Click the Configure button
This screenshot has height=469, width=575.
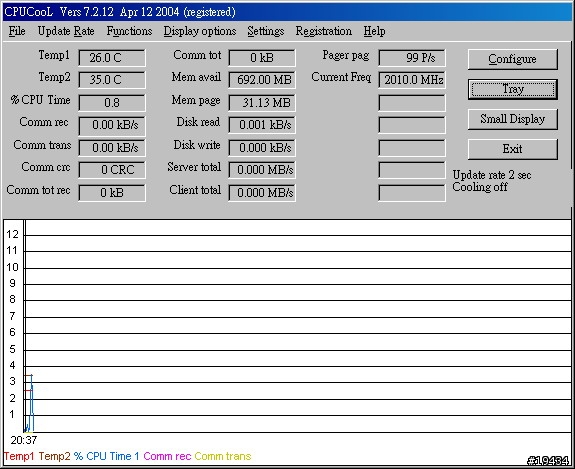pyautogui.click(x=513, y=59)
